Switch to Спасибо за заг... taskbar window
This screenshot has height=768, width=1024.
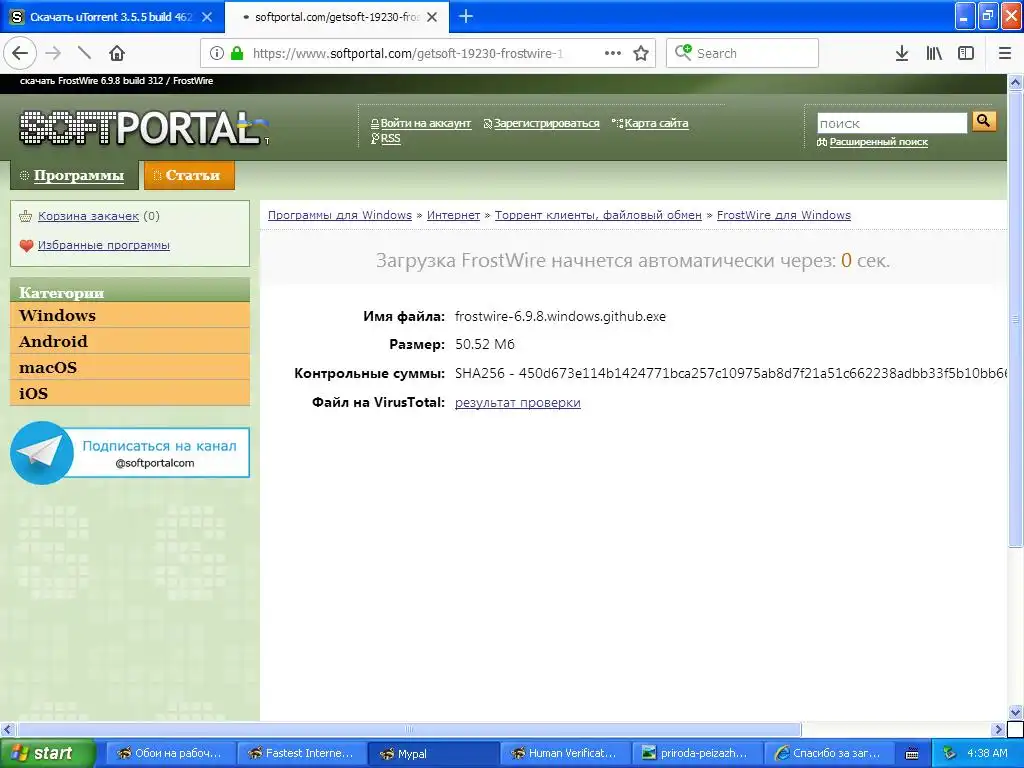pos(829,753)
